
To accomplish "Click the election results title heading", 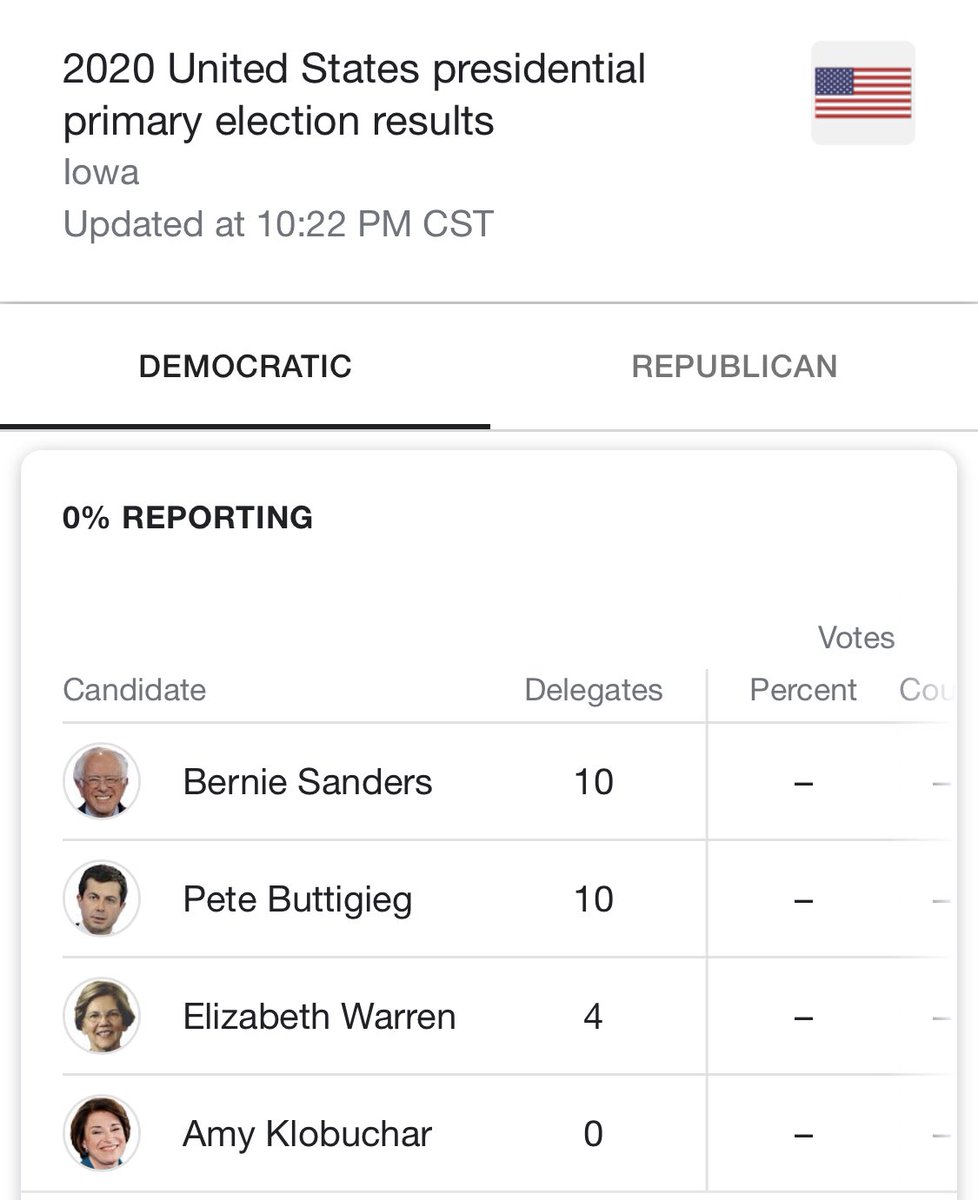I will point(354,95).
